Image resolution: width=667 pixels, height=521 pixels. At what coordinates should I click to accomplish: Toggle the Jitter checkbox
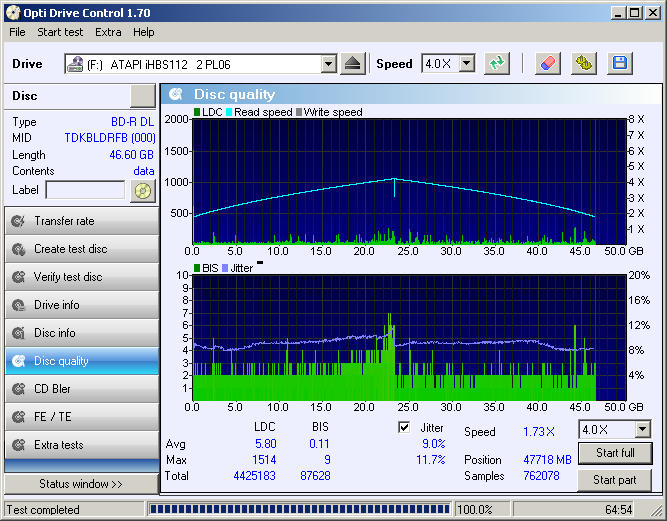tap(404, 427)
